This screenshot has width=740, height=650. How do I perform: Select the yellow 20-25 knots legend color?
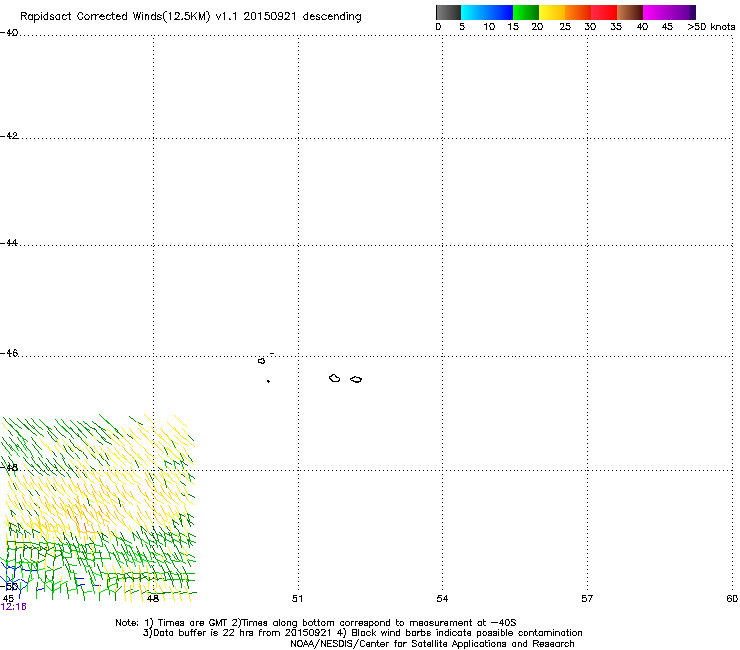click(x=552, y=12)
